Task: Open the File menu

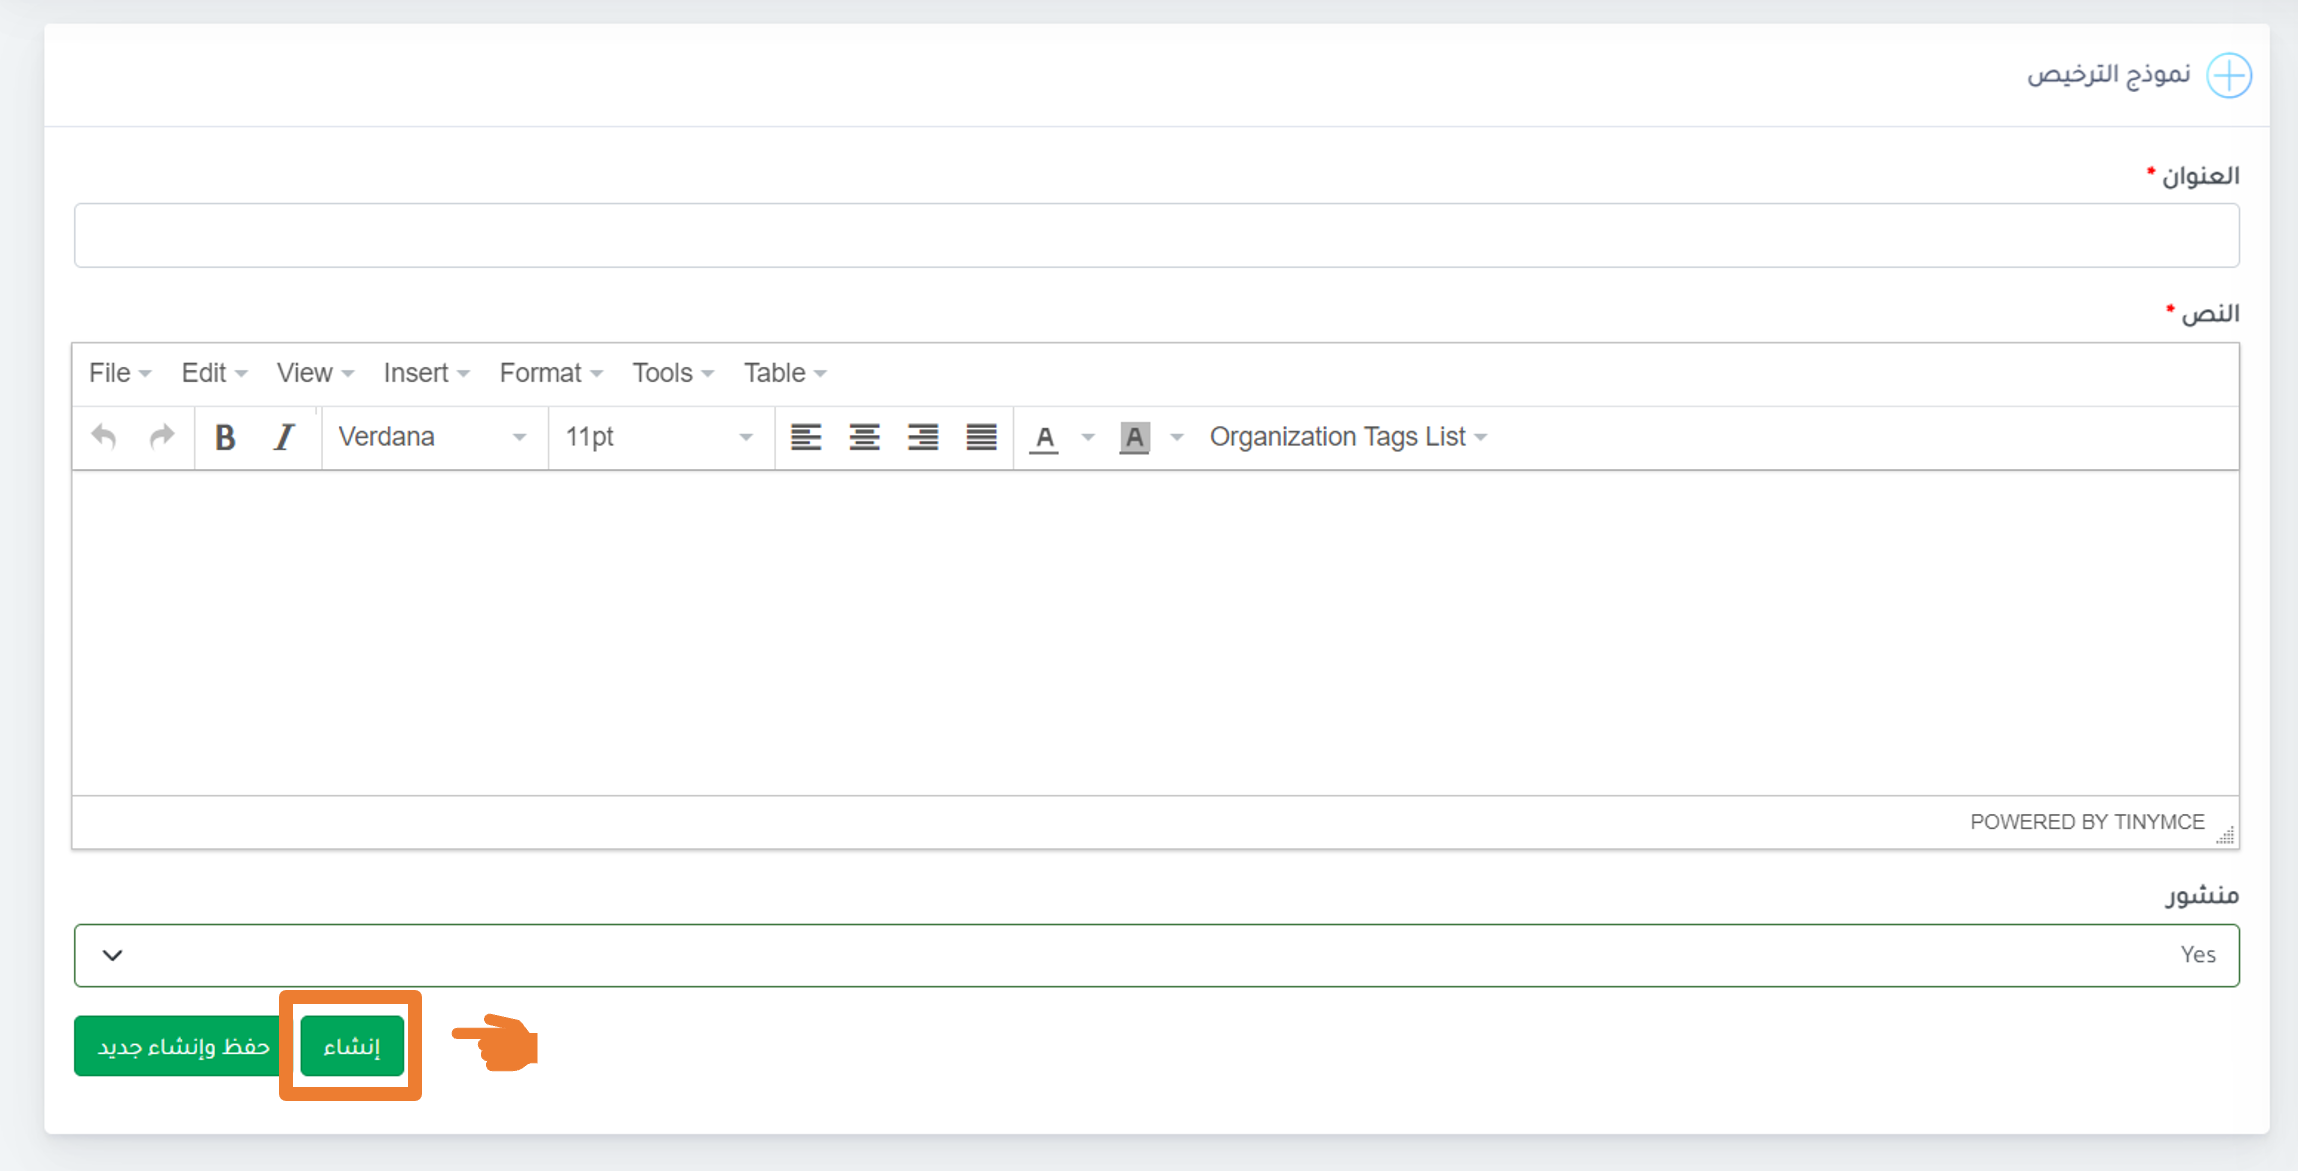Action: pos(120,373)
